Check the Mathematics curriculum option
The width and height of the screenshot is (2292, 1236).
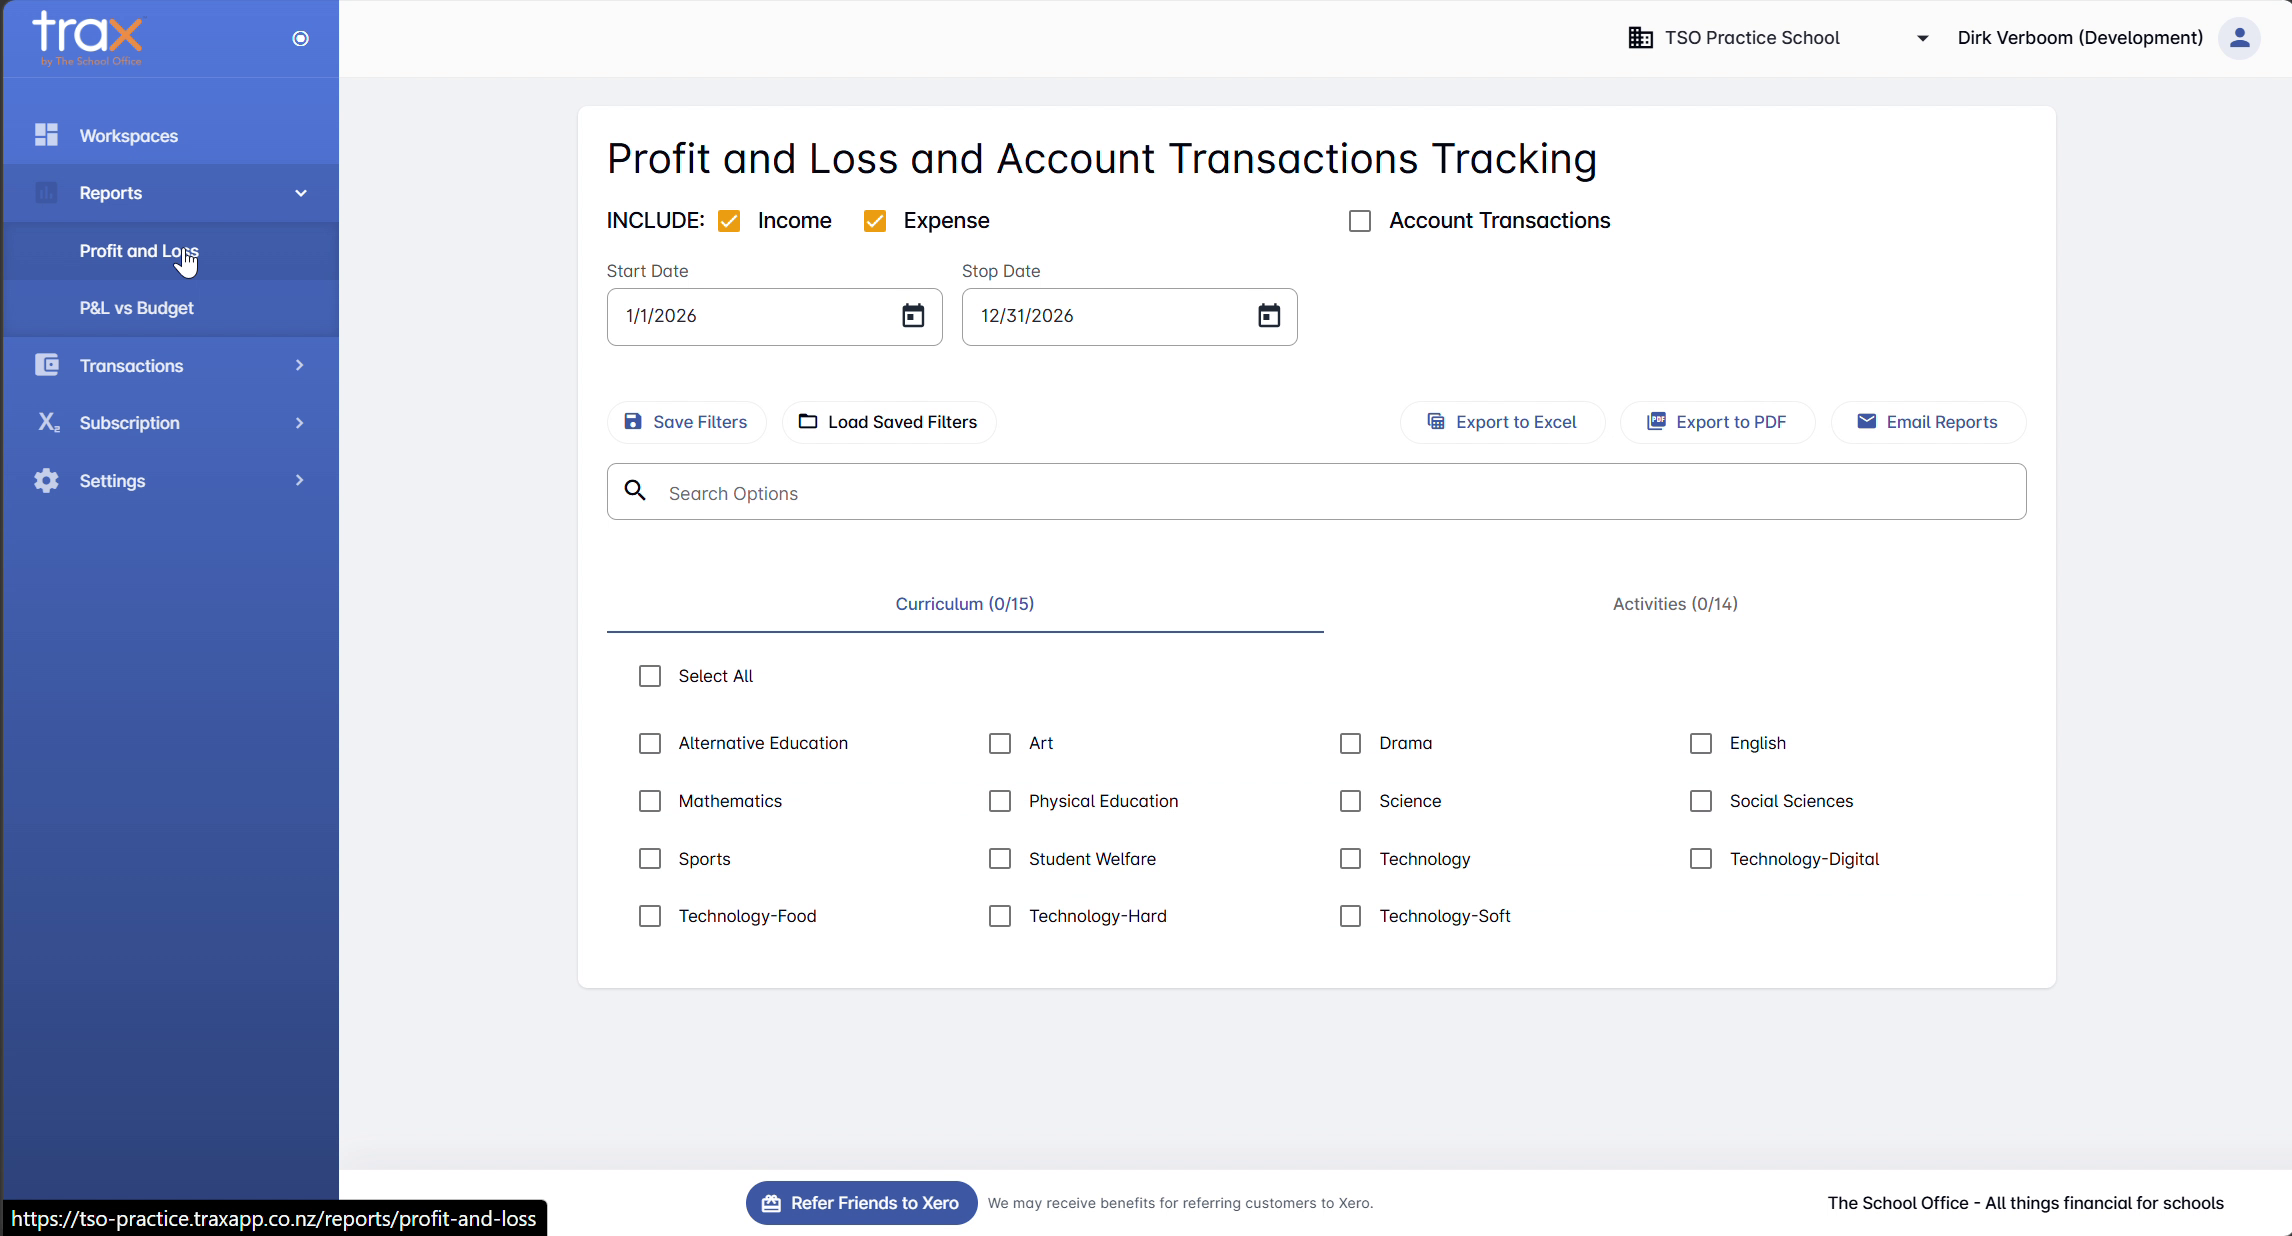[x=650, y=801]
